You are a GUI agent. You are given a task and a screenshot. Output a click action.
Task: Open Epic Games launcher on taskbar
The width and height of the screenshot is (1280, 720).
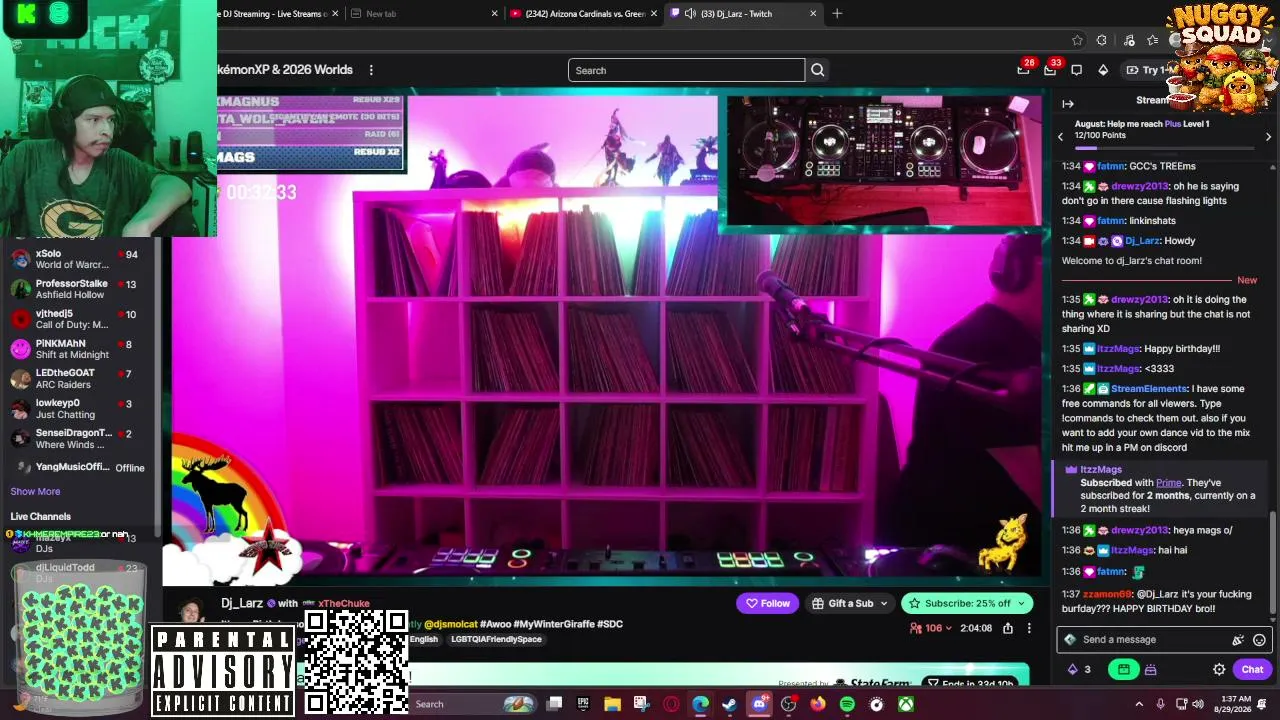click(583, 704)
